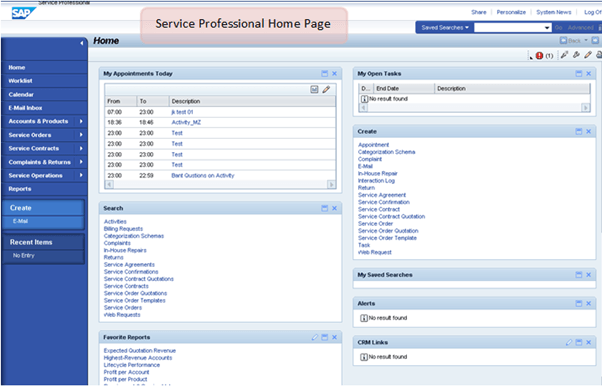Minimize the My Open Tasks tile
The image size is (602, 387).
click(x=579, y=73)
